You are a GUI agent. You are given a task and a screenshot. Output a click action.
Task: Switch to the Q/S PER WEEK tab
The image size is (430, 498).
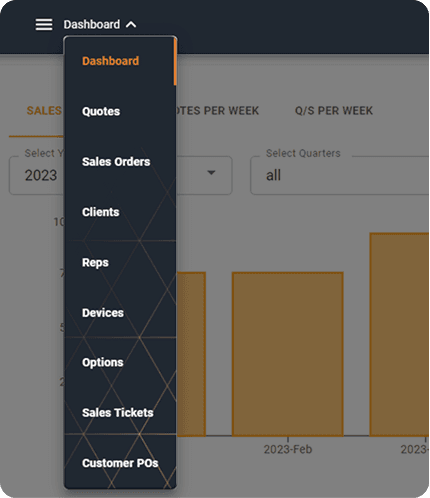pos(334,111)
